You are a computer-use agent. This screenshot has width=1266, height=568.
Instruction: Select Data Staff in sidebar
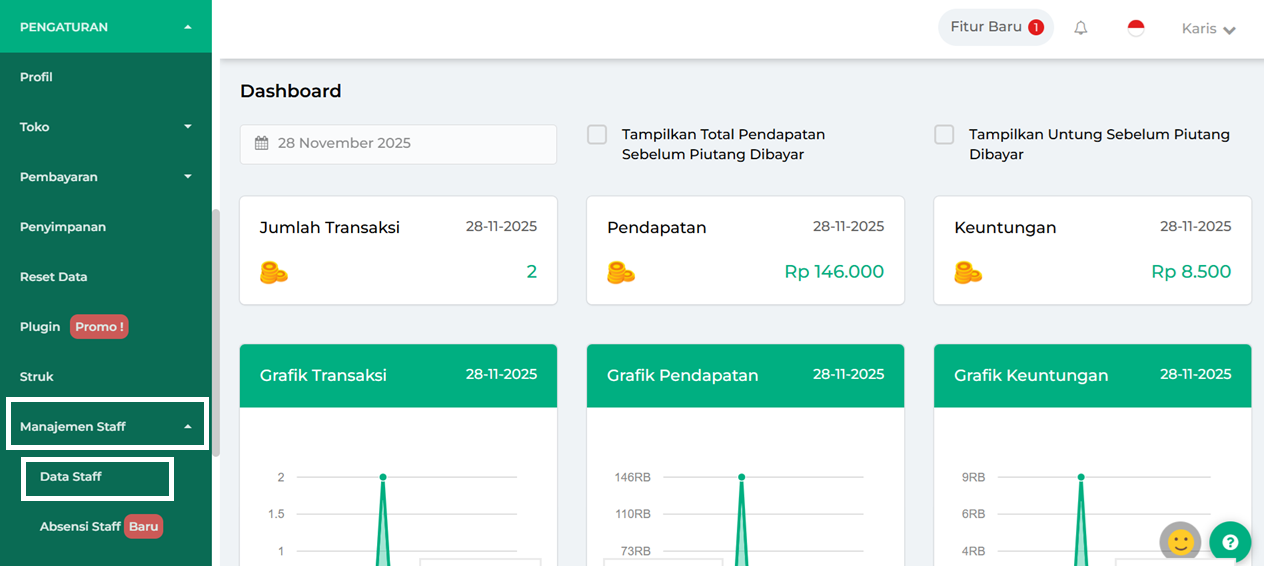71,477
